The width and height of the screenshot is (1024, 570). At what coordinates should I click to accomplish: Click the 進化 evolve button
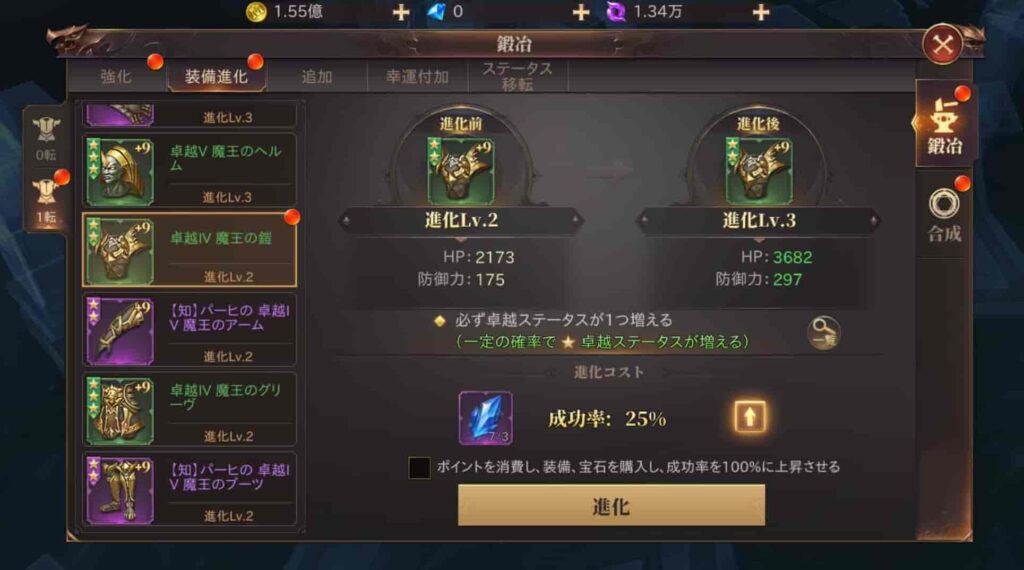(x=611, y=505)
